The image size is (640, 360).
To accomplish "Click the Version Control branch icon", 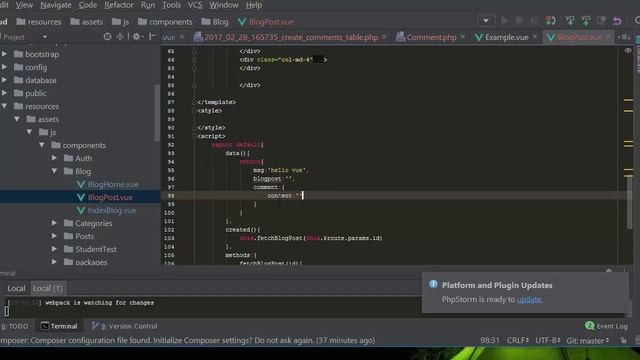I will pos(95,326).
